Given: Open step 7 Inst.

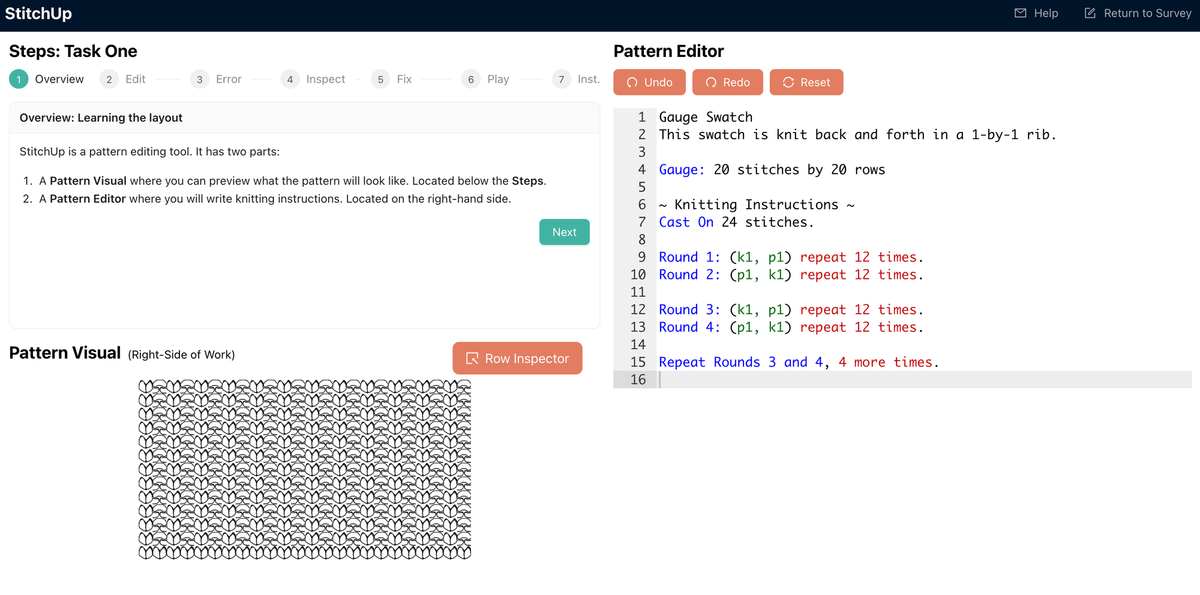Looking at the screenshot, I should (x=577, y=79).
